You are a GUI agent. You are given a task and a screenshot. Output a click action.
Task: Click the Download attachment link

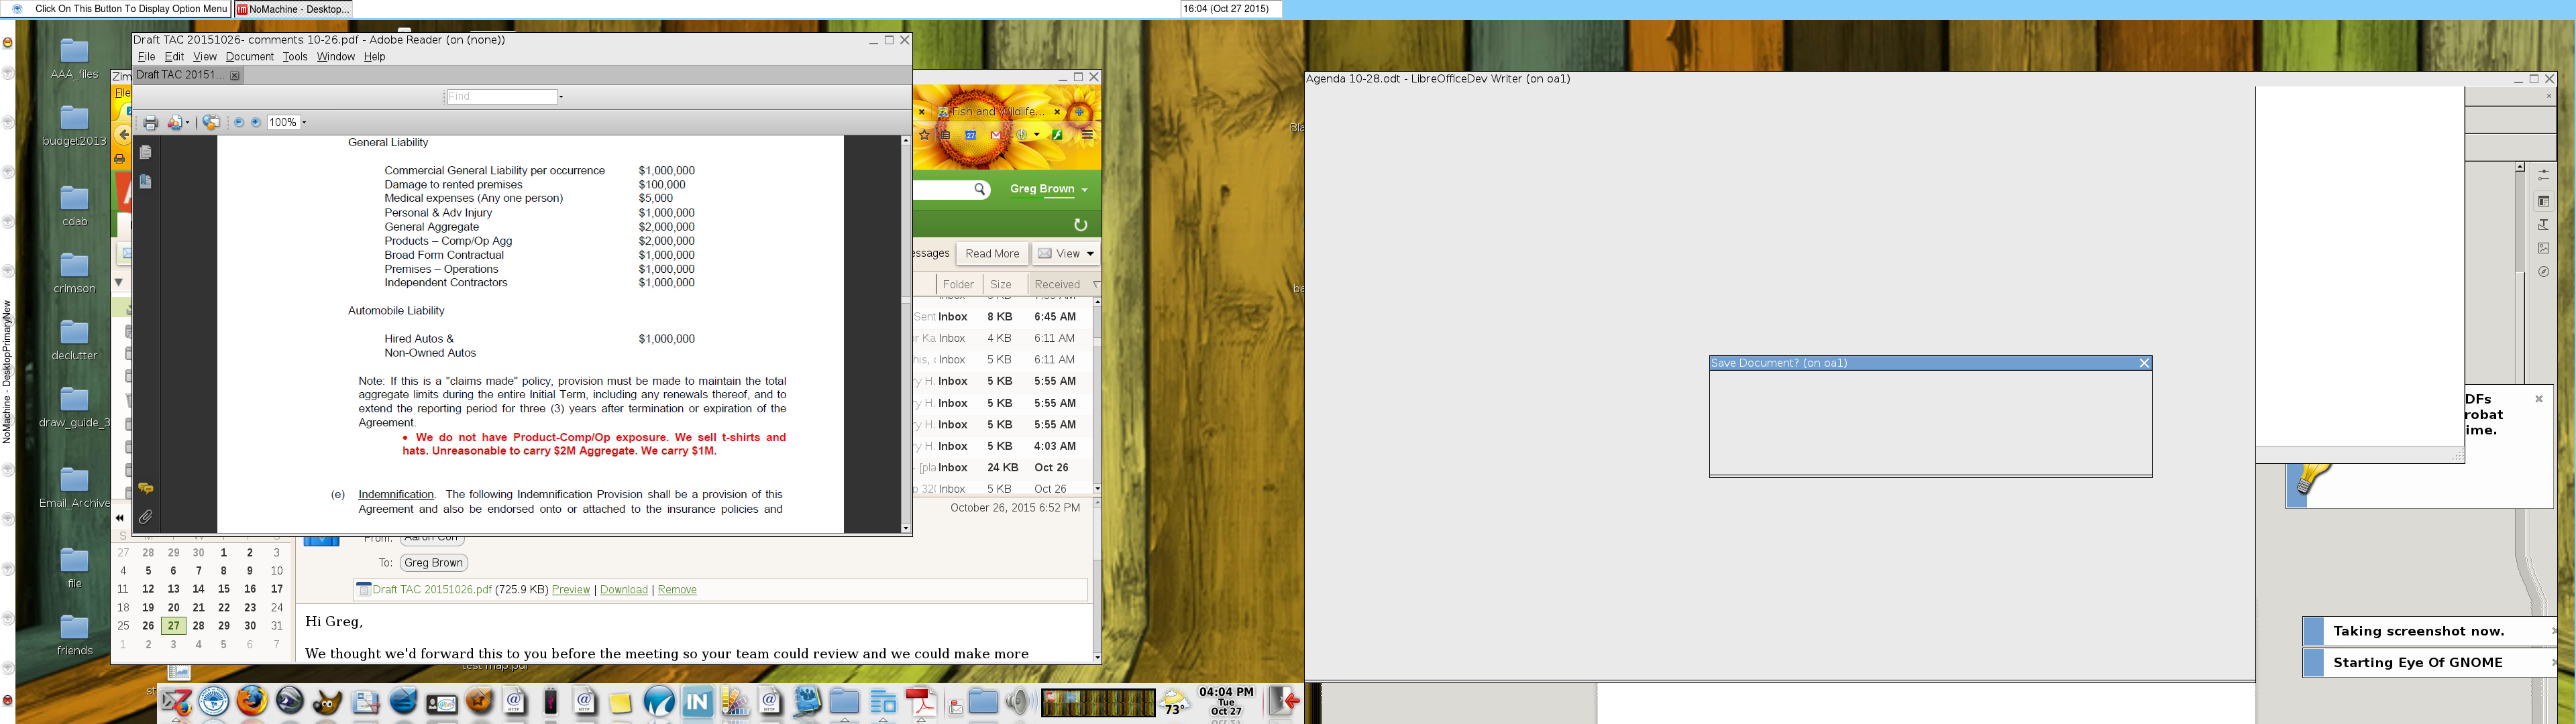coord(624,590)
